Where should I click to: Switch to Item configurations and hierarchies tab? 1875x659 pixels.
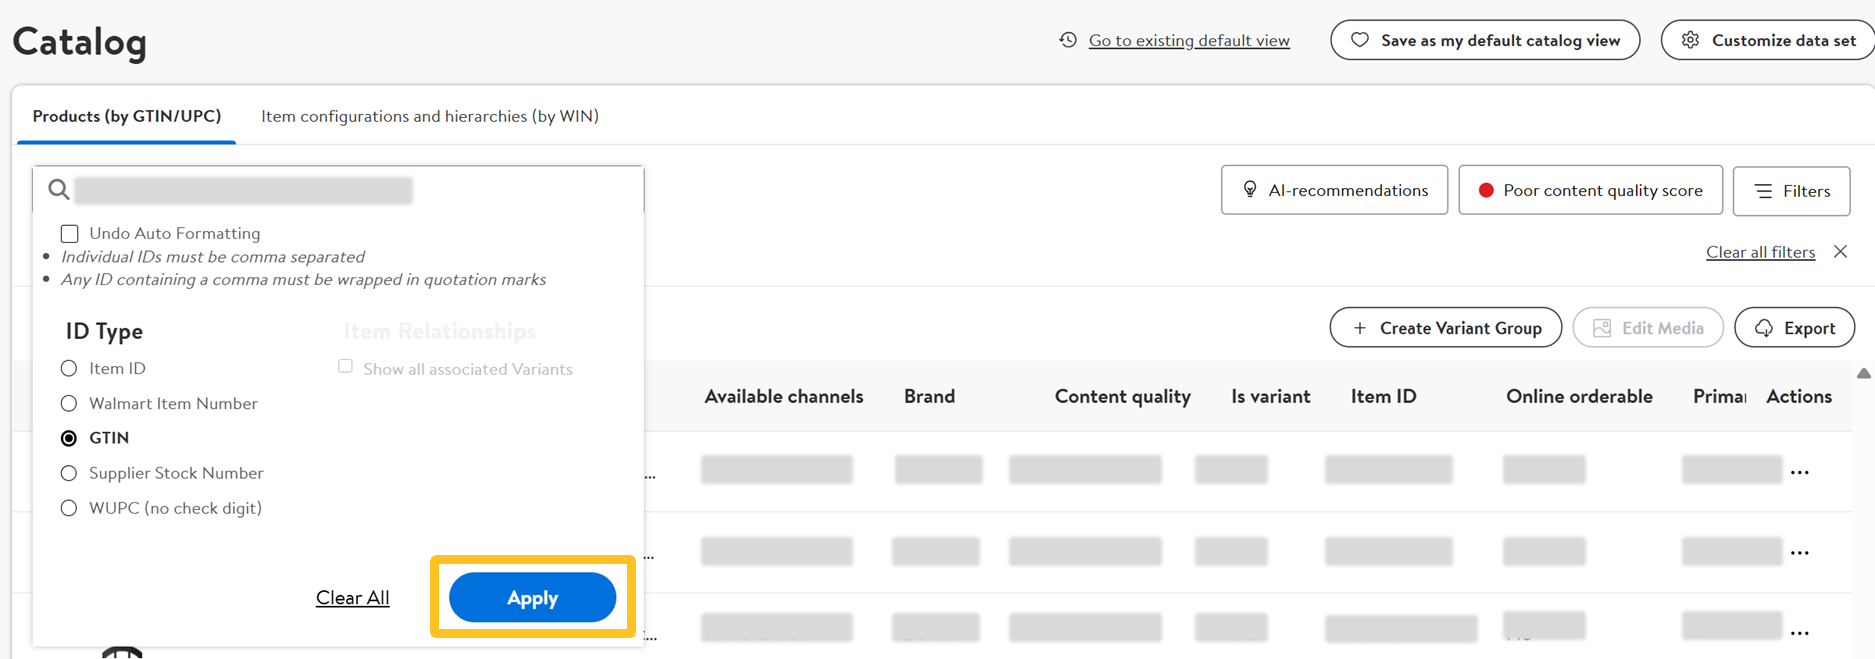pos(430,116)
